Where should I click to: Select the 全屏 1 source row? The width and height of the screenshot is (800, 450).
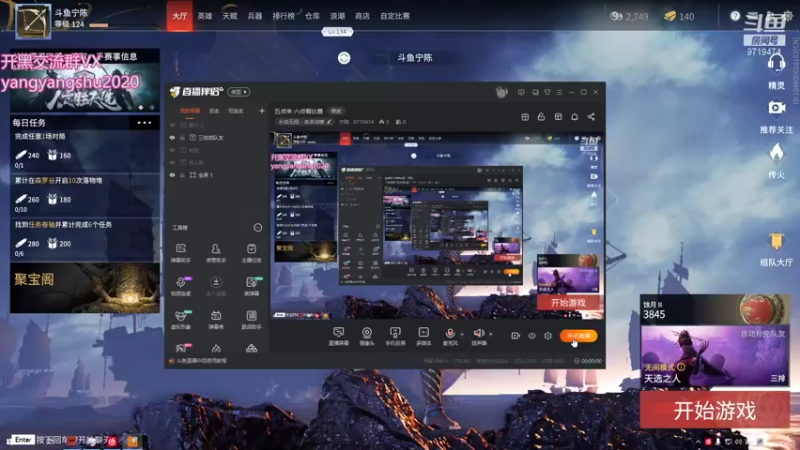217,175
